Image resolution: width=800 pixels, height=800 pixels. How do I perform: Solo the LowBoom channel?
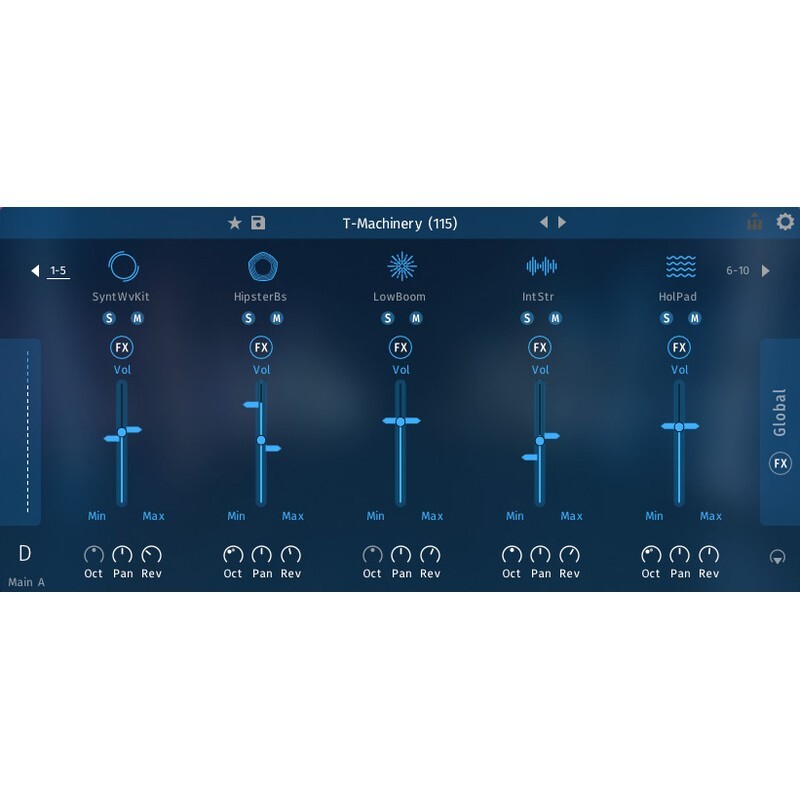coord(388,318)
